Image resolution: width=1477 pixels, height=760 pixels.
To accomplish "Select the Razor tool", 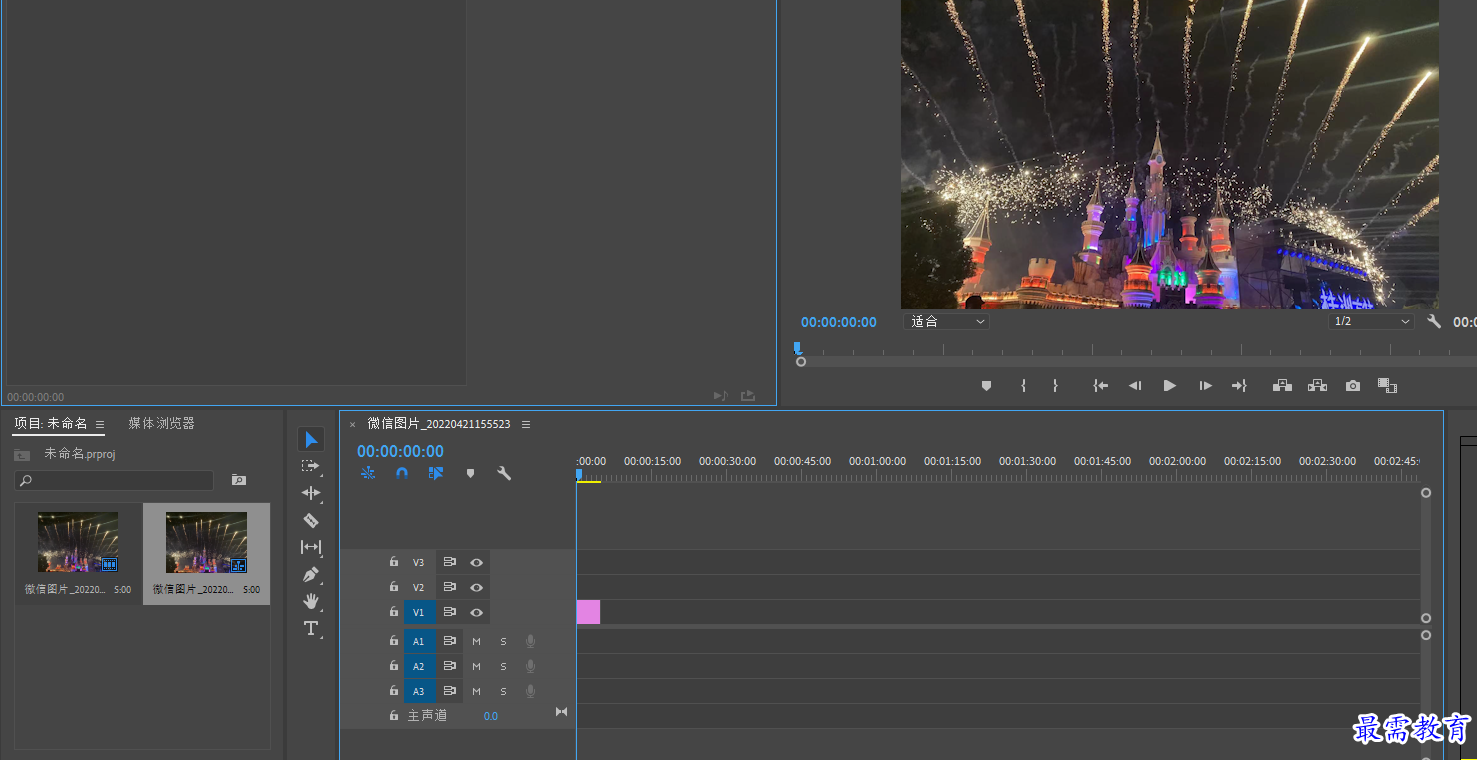I will point(311,520).
